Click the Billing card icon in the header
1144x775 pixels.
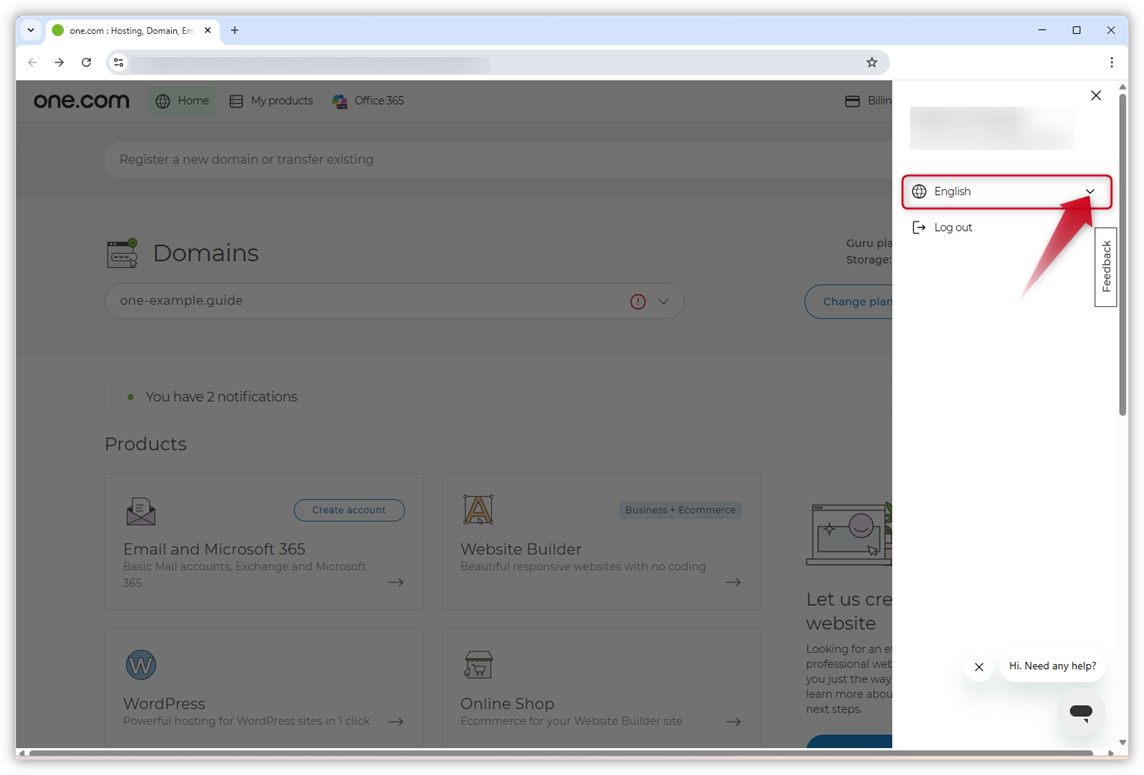click(852, 100)
